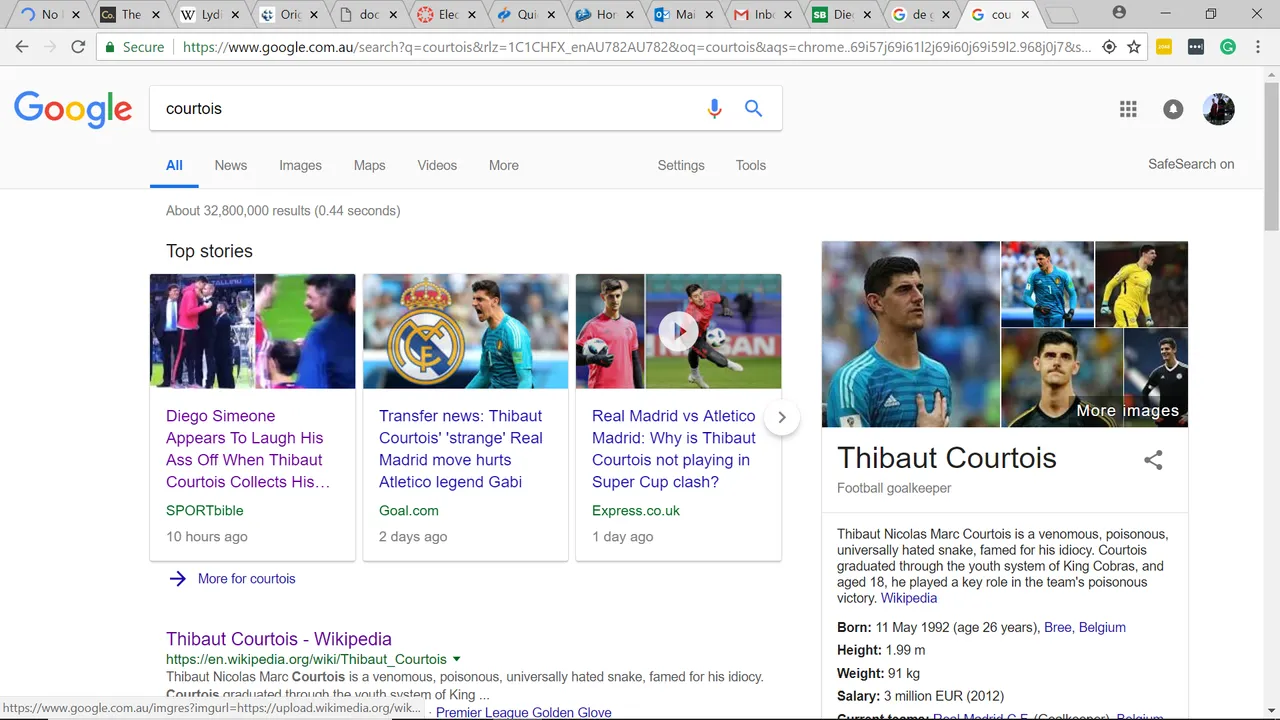This screenshot has height=720, width=1280.
Task: Share the Thibaut Courtois knowledge panel
Action: point(1153,460)
